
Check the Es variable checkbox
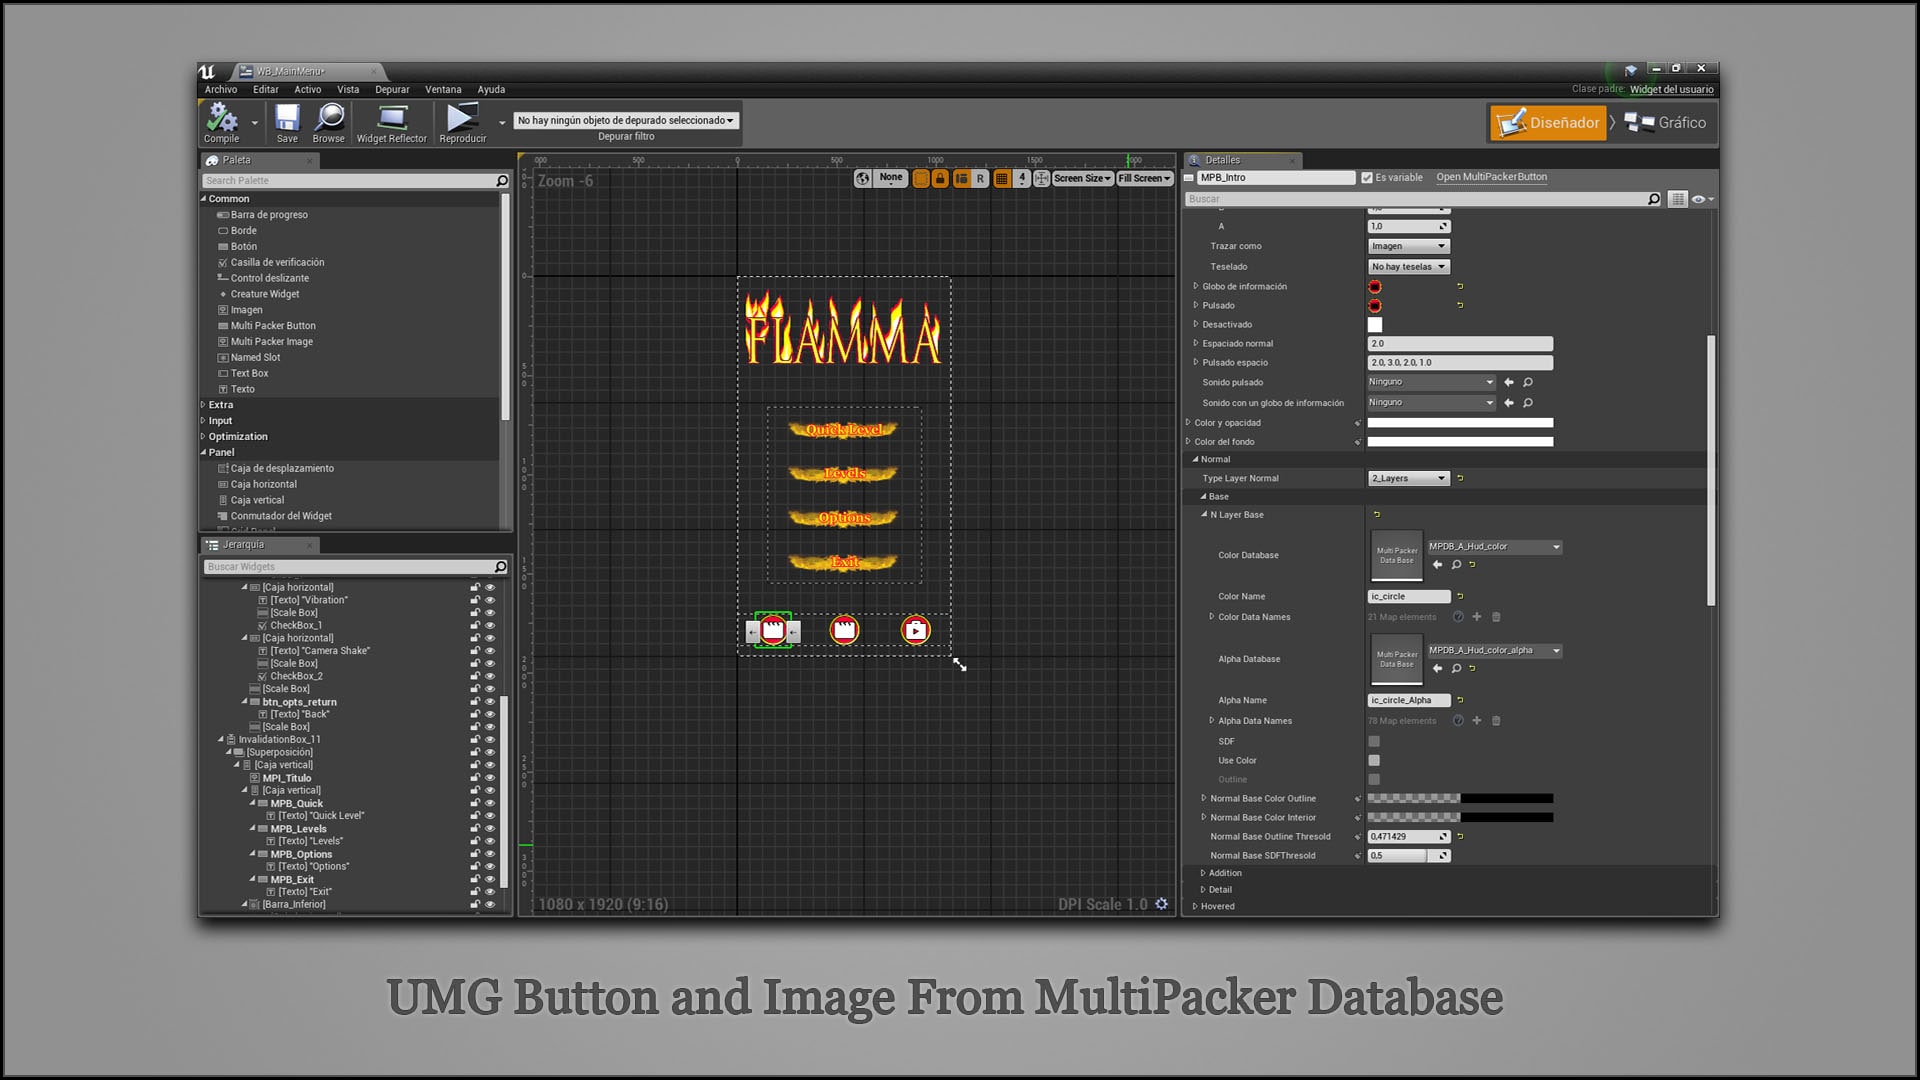tap(1367, 177)
